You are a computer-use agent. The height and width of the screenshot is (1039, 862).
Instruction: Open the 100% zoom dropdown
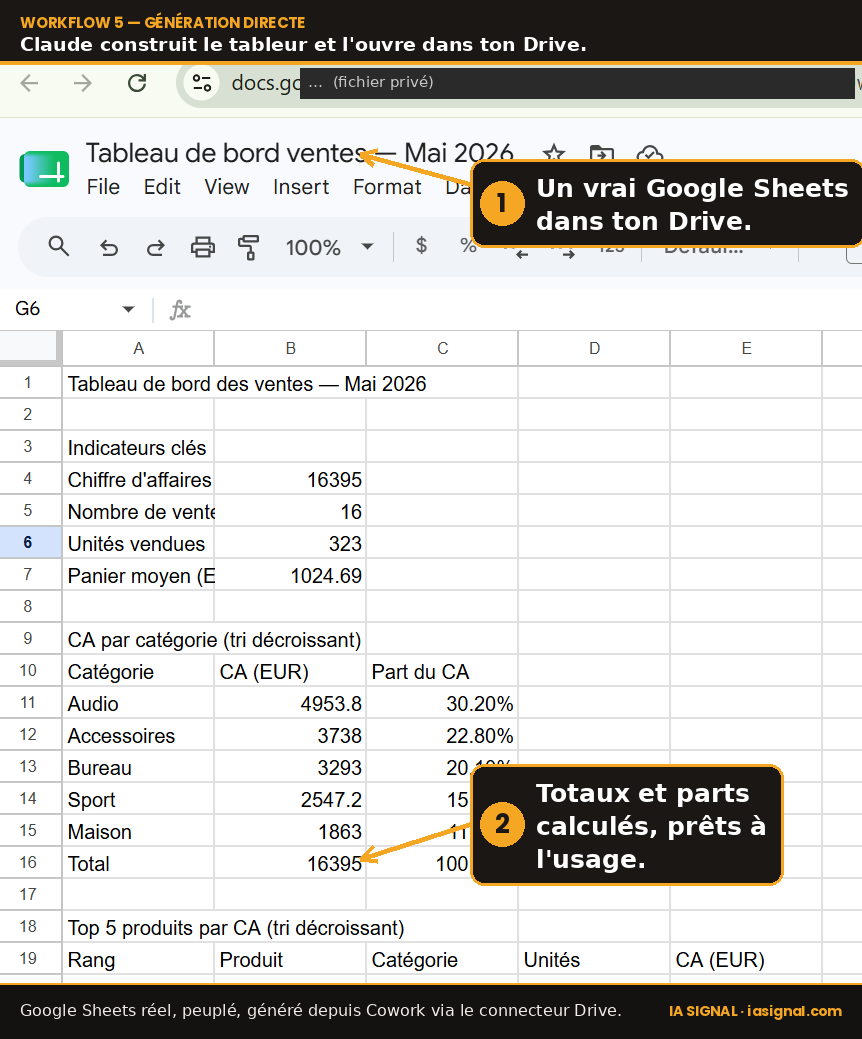[329, 247]
